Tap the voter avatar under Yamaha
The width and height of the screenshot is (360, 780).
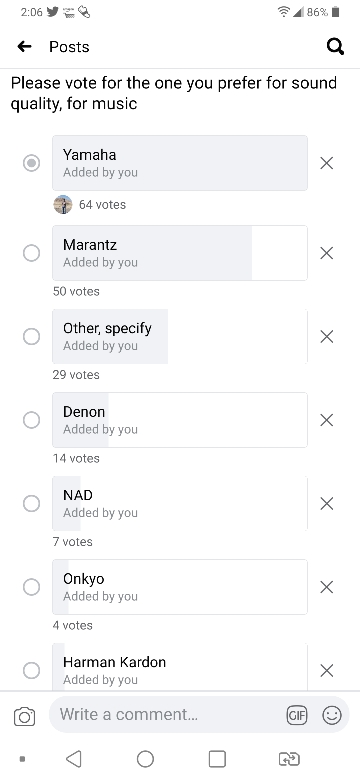[x=63, y=204]
